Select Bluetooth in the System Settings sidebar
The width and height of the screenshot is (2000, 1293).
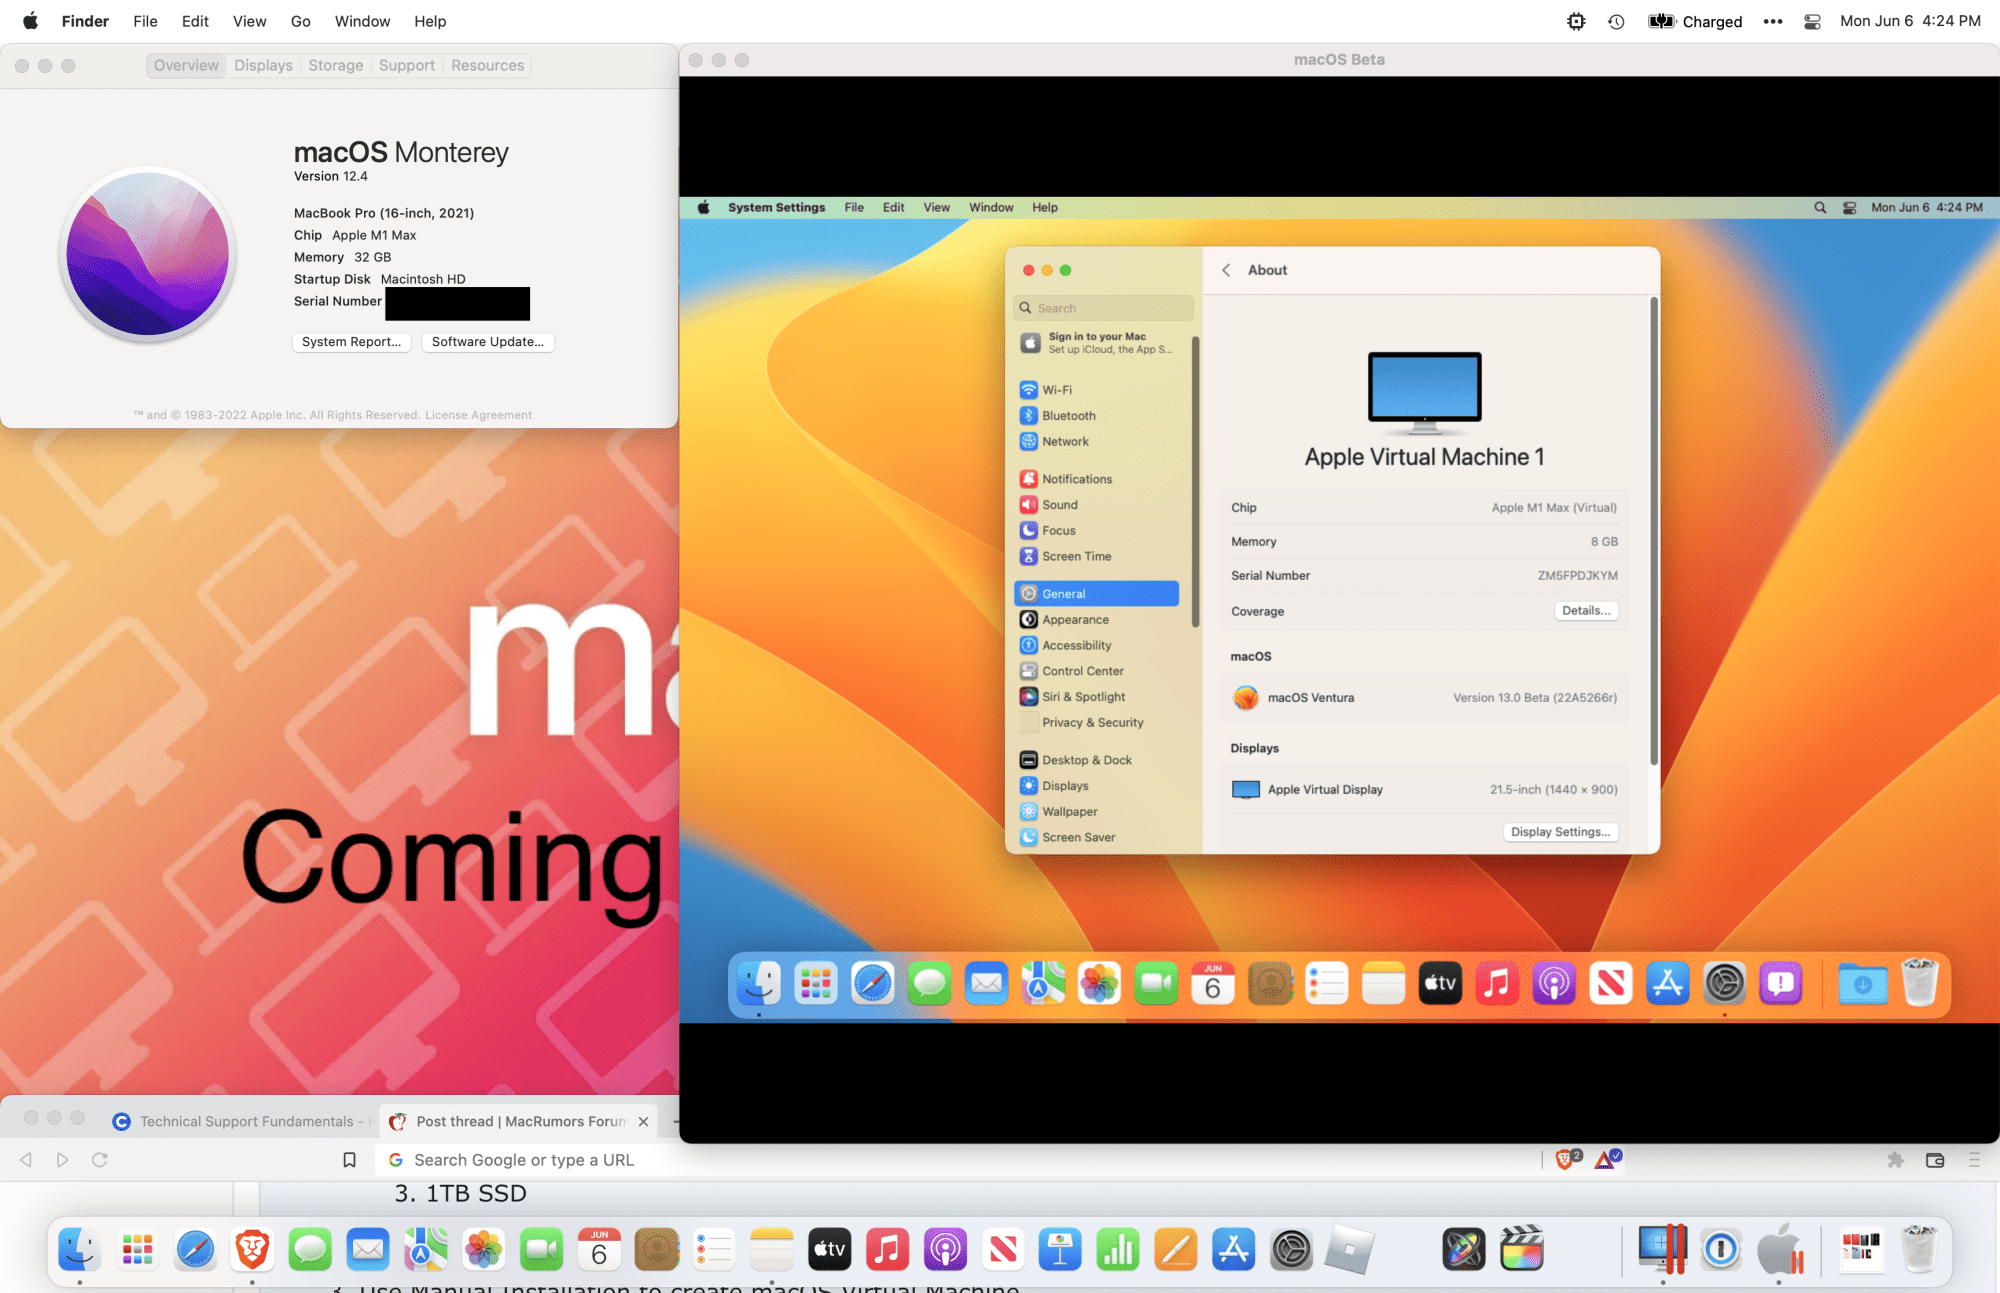[1069, 415]
